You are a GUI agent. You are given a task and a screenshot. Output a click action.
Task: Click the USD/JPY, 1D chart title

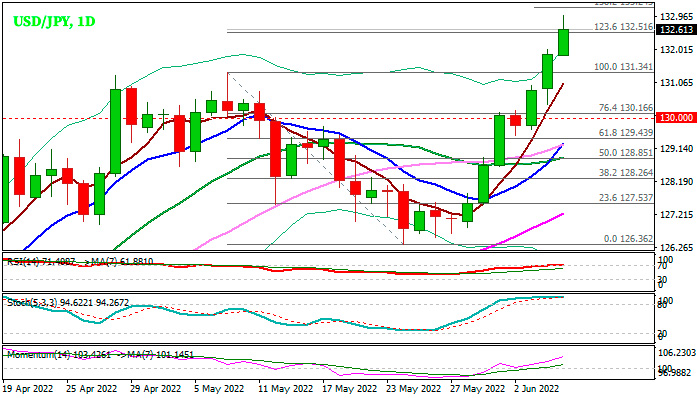click(x=54, y=21)
